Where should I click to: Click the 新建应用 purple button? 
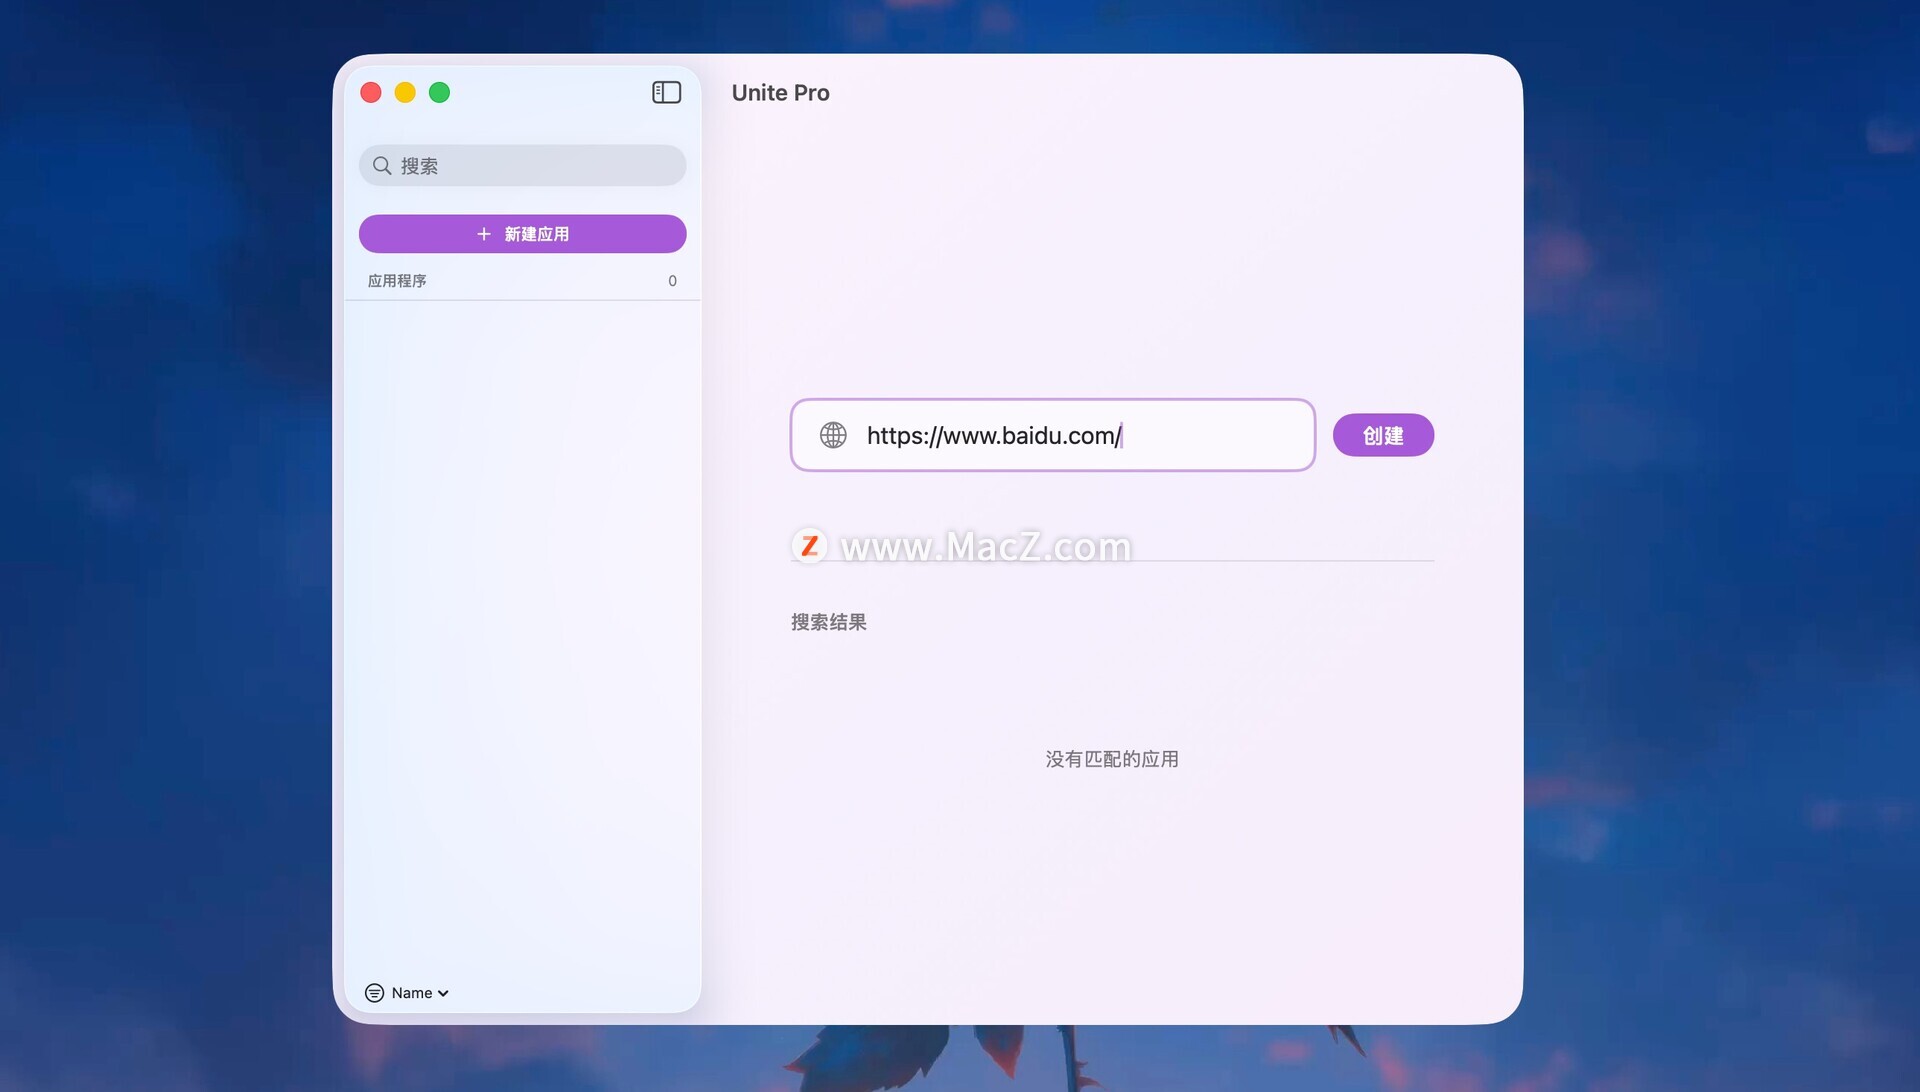click(x=522, y=234)
